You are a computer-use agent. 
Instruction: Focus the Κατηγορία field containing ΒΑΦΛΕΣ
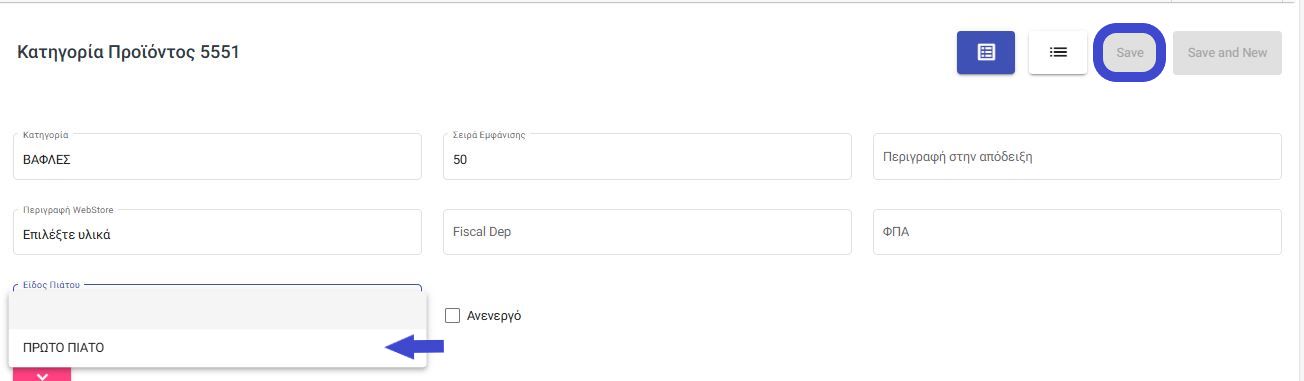pos(217,157)
